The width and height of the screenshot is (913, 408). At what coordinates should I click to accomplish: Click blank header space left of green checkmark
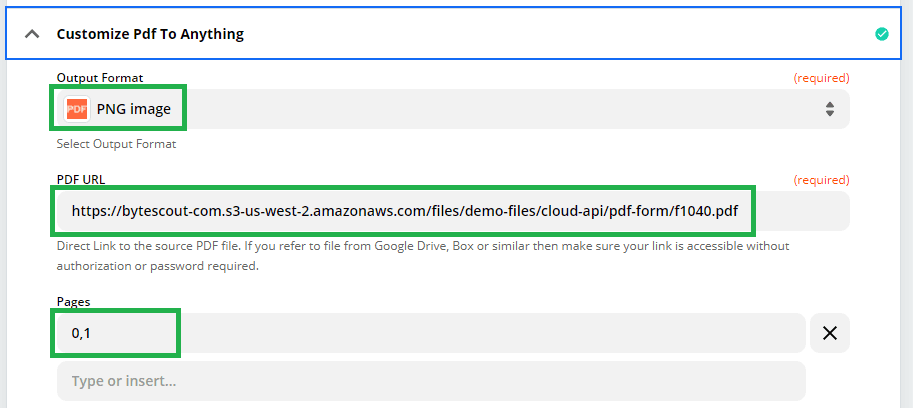600,34
